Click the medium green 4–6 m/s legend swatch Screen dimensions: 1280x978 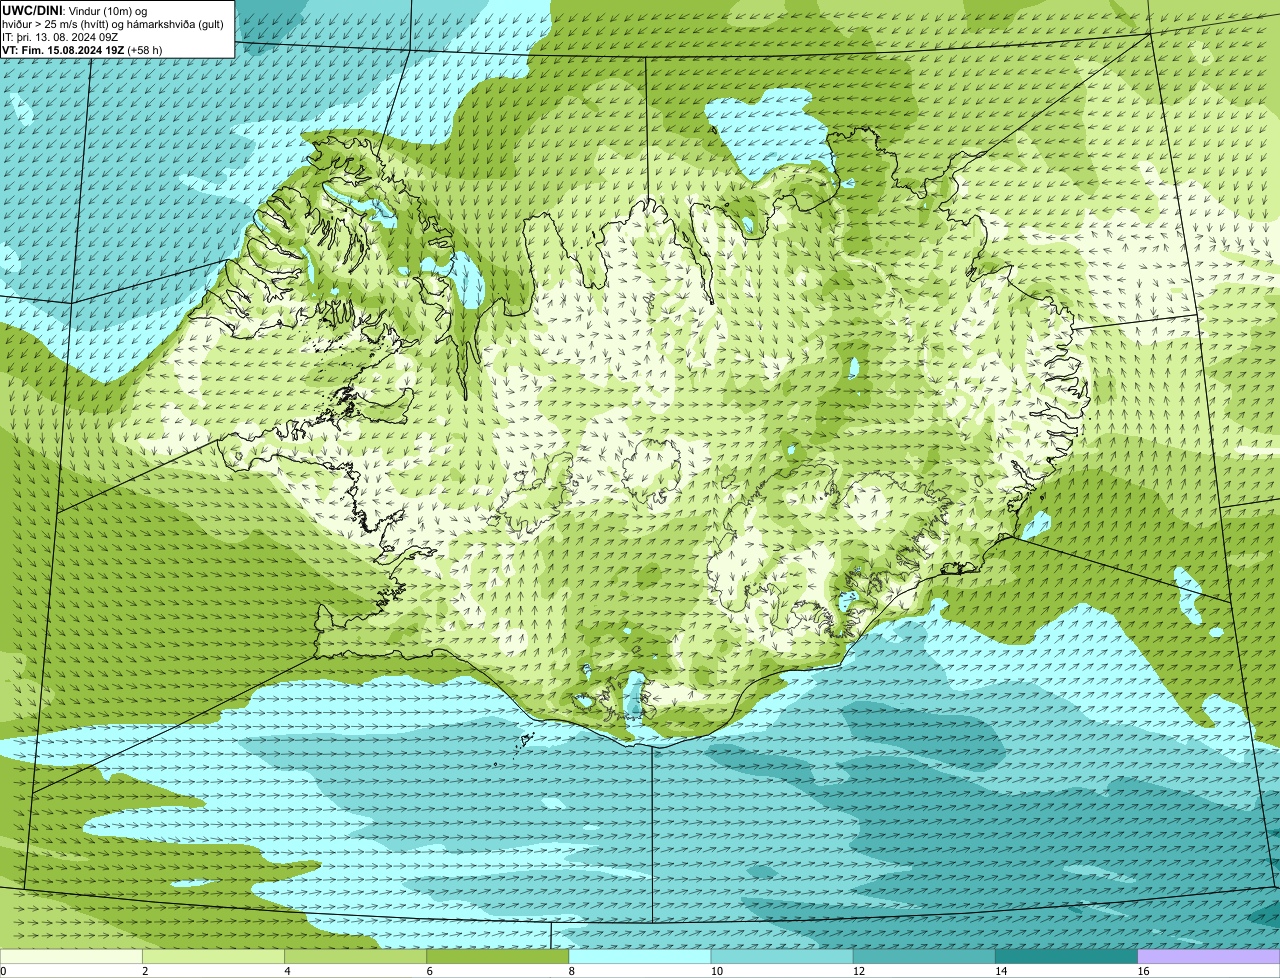point(356,957)
